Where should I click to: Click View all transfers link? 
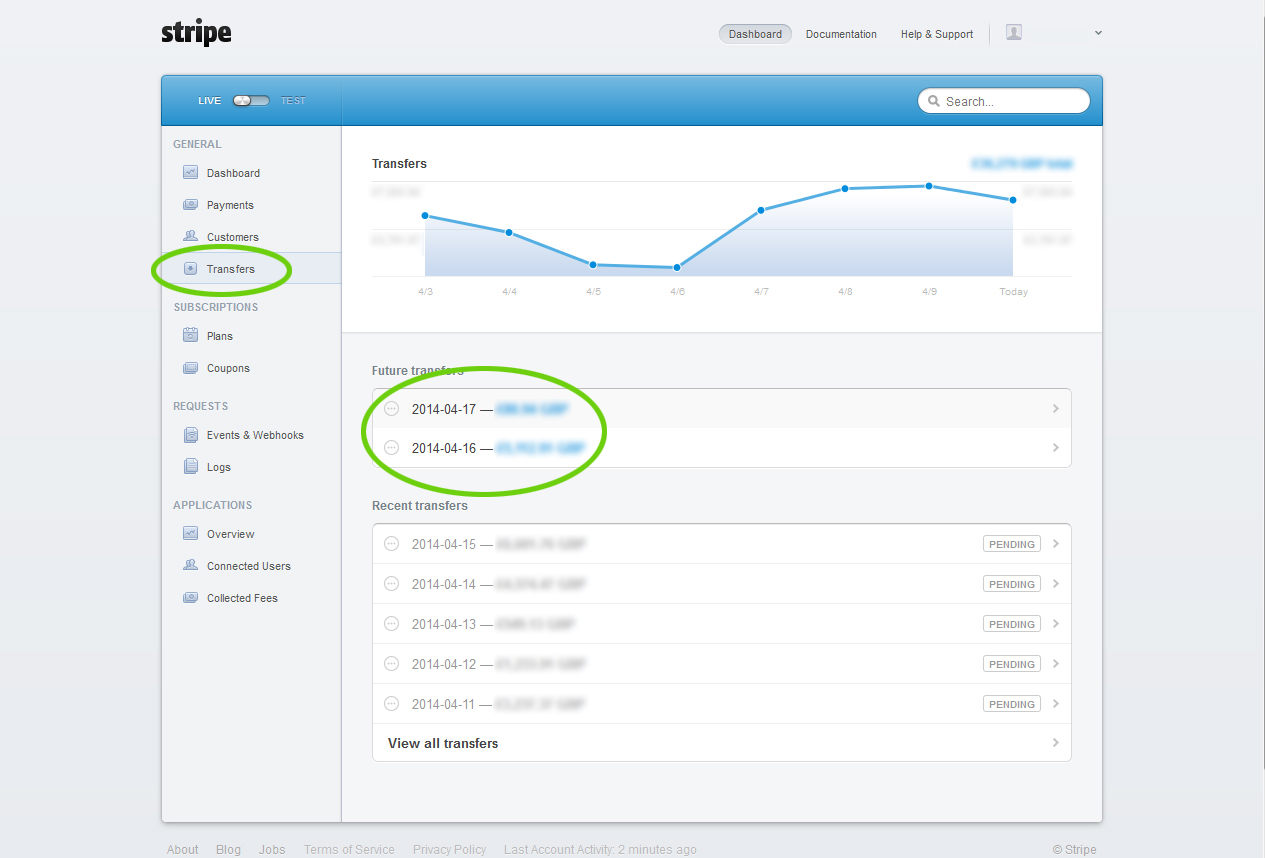[443, 743]
